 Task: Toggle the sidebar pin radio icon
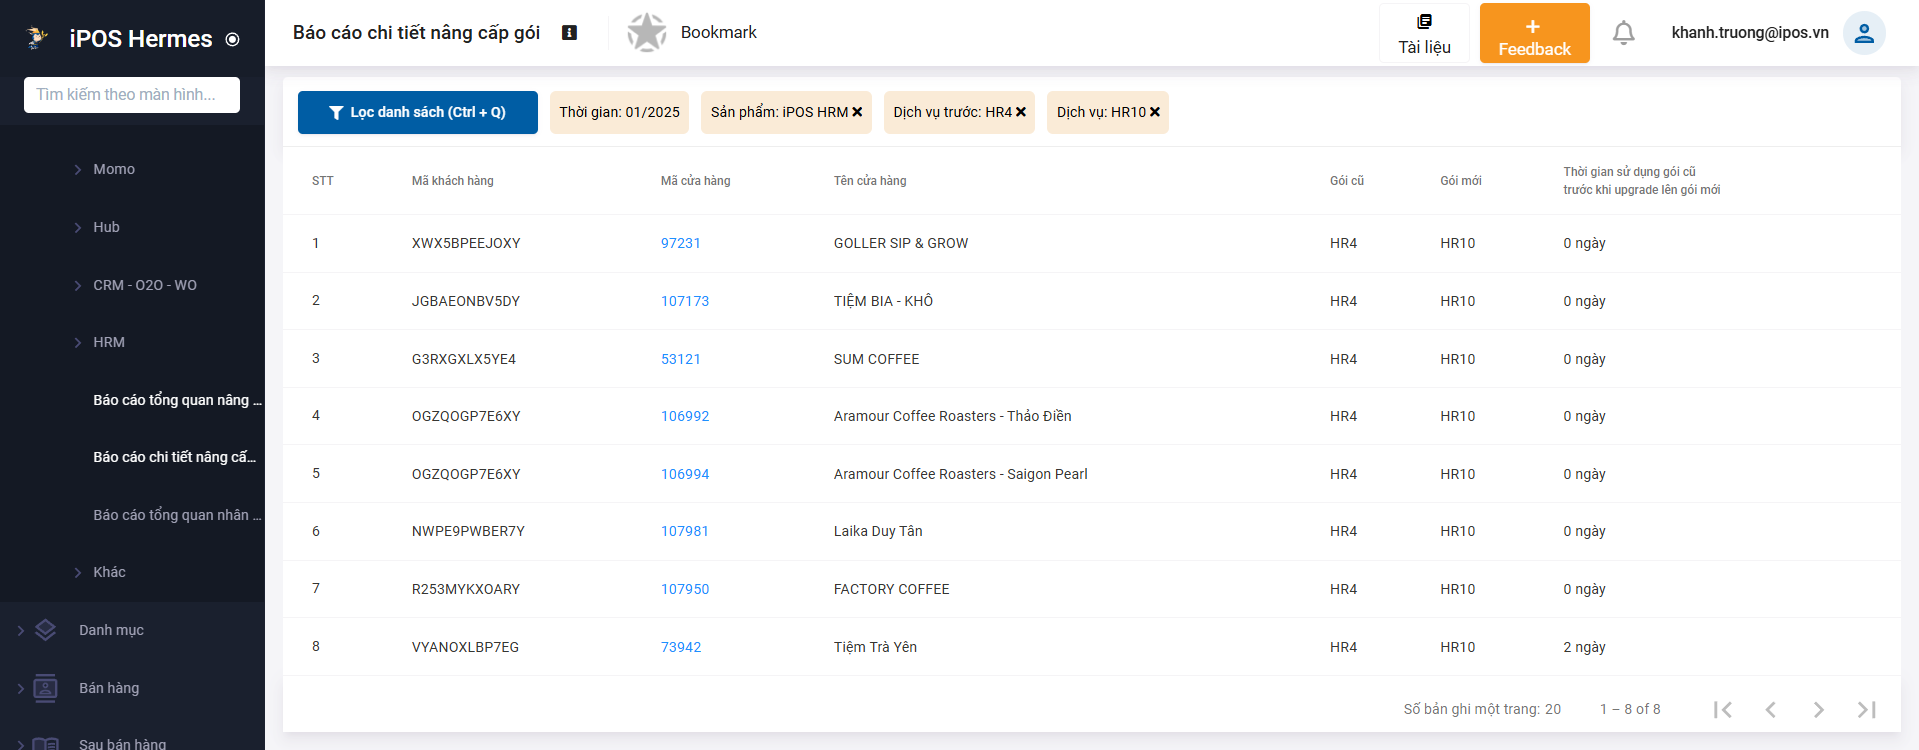pos(233,40)
